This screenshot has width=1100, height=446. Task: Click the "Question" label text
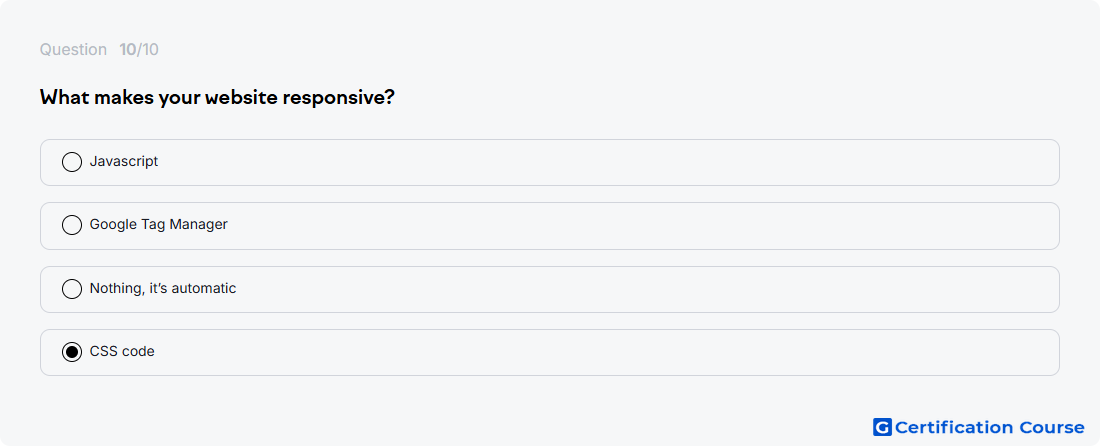click(73, 50)
